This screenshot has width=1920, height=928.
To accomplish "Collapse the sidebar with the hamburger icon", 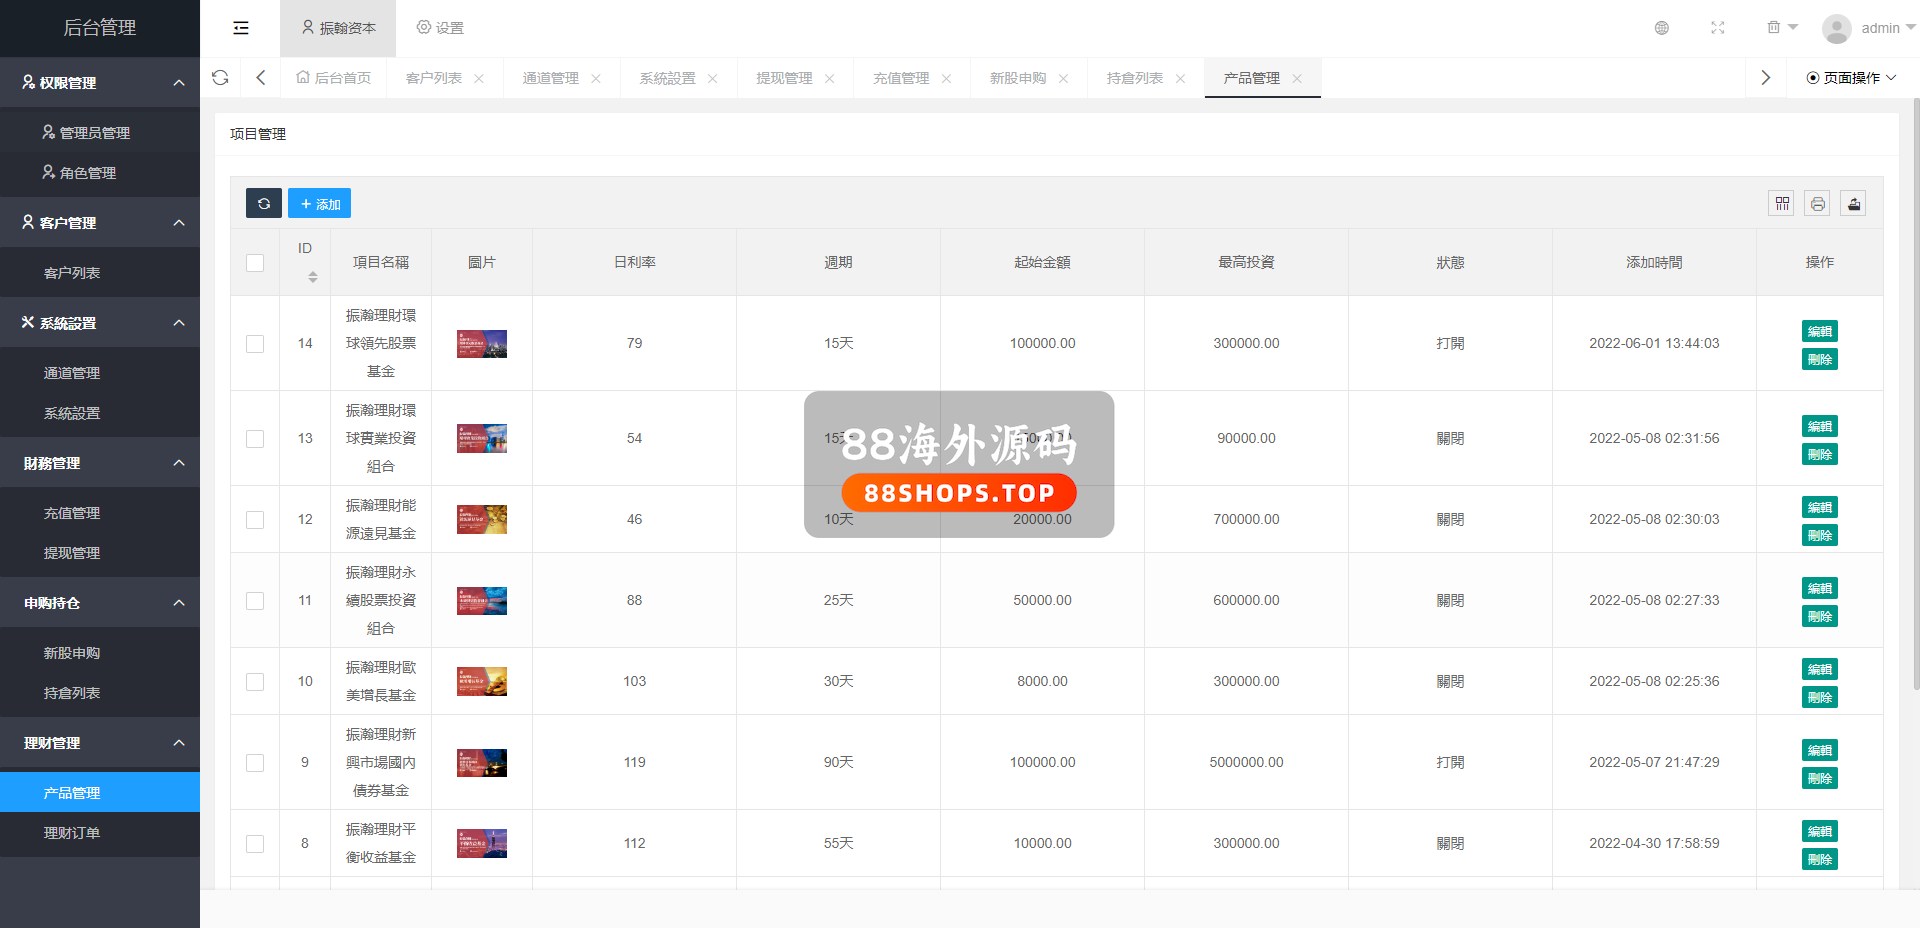I will pyautogui.click(x=241, y=28).
